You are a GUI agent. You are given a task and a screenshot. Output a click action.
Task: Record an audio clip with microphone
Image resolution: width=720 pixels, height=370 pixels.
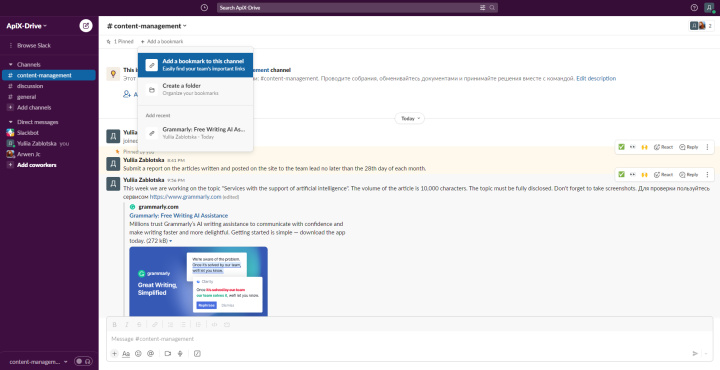(x=180, y=353)
